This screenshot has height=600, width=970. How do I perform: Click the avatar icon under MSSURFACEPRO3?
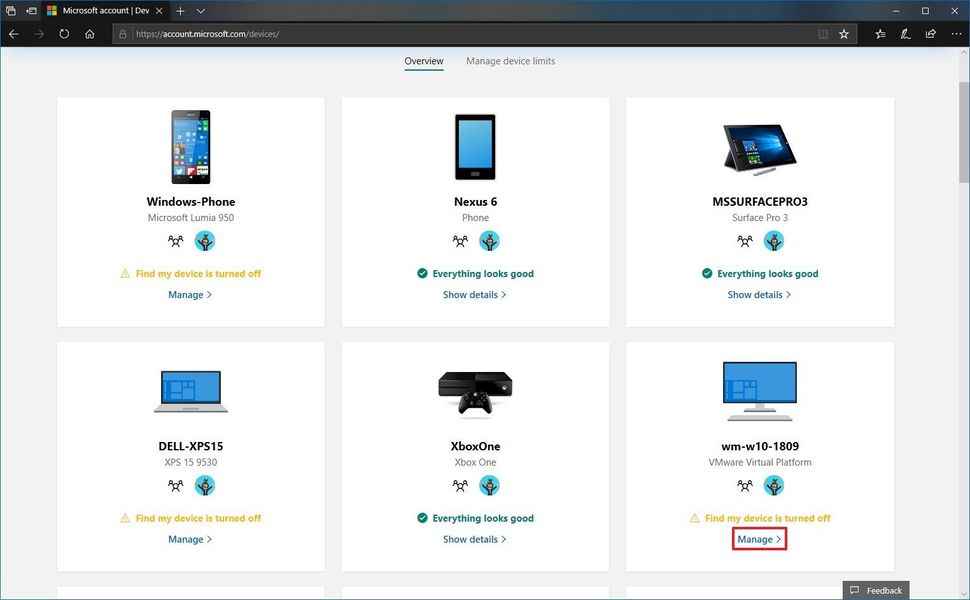pyautogui.click(x=774, y=241)
